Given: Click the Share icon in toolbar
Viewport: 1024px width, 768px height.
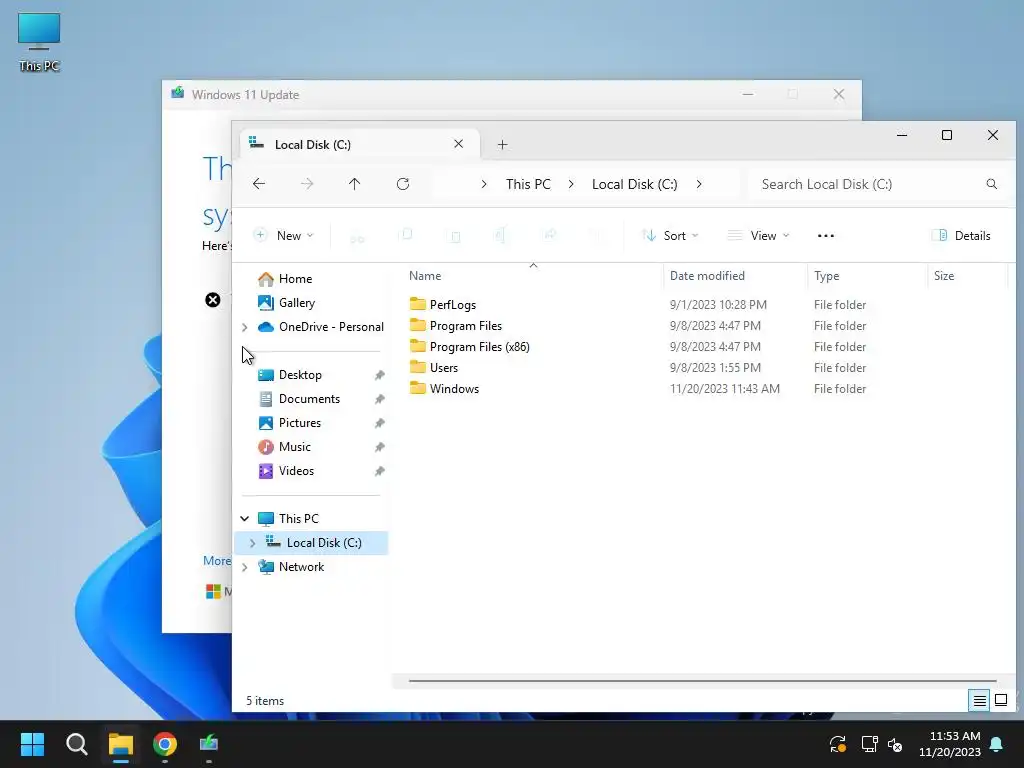Looking at the screenshot, I should [x=550, y=235].
